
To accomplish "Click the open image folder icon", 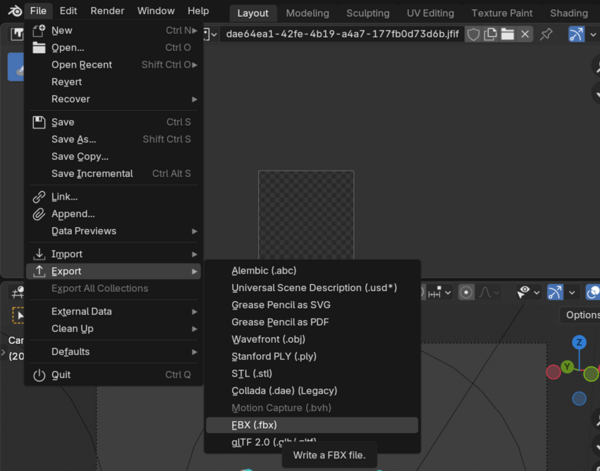I will (x=507, y=34).
